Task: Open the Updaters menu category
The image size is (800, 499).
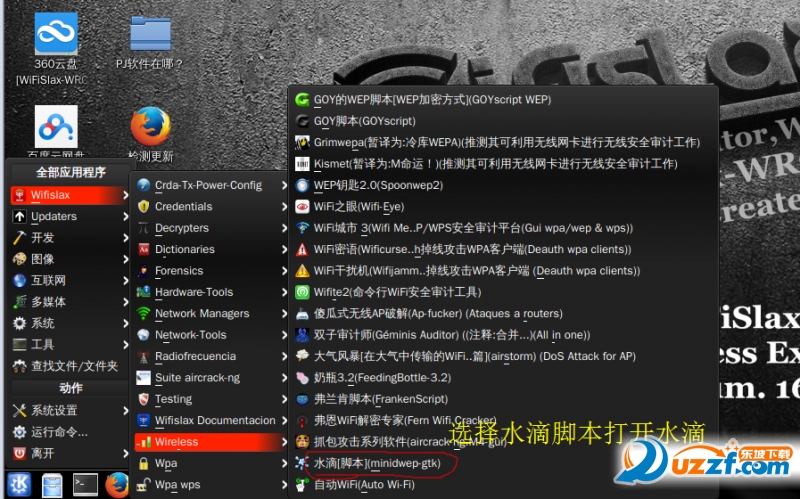Action: coord(69,216)
